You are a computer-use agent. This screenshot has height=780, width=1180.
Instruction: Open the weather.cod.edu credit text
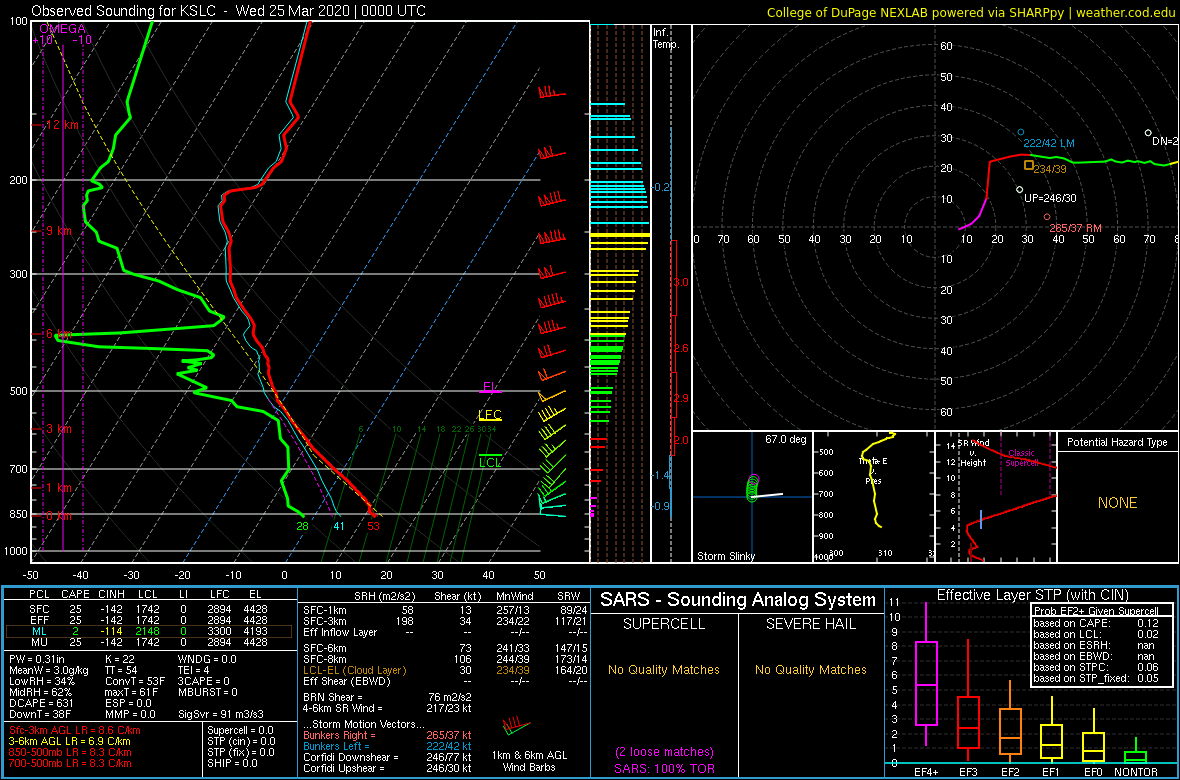coord(1124,12)
